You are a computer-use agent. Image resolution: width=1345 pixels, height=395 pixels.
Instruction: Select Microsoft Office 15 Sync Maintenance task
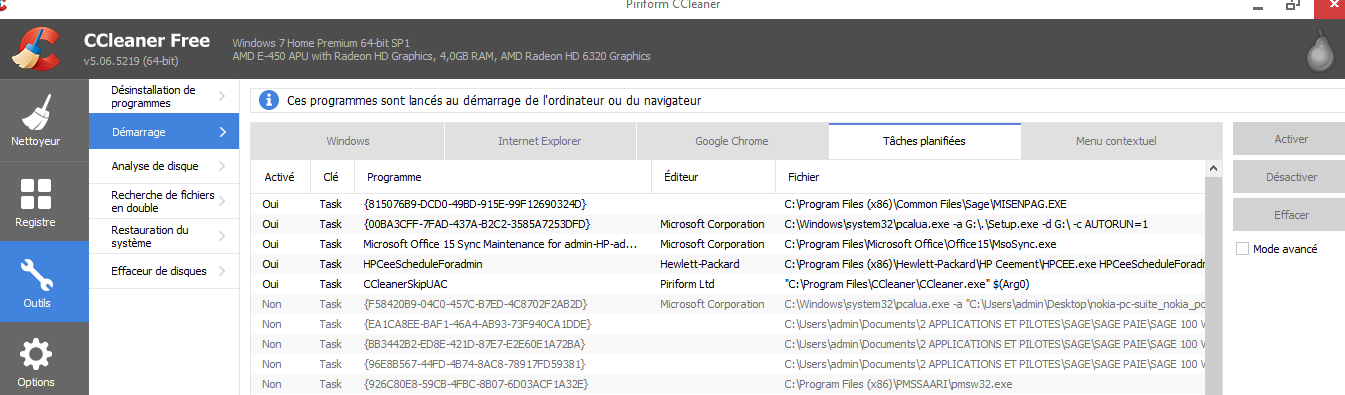pos(728,244)
